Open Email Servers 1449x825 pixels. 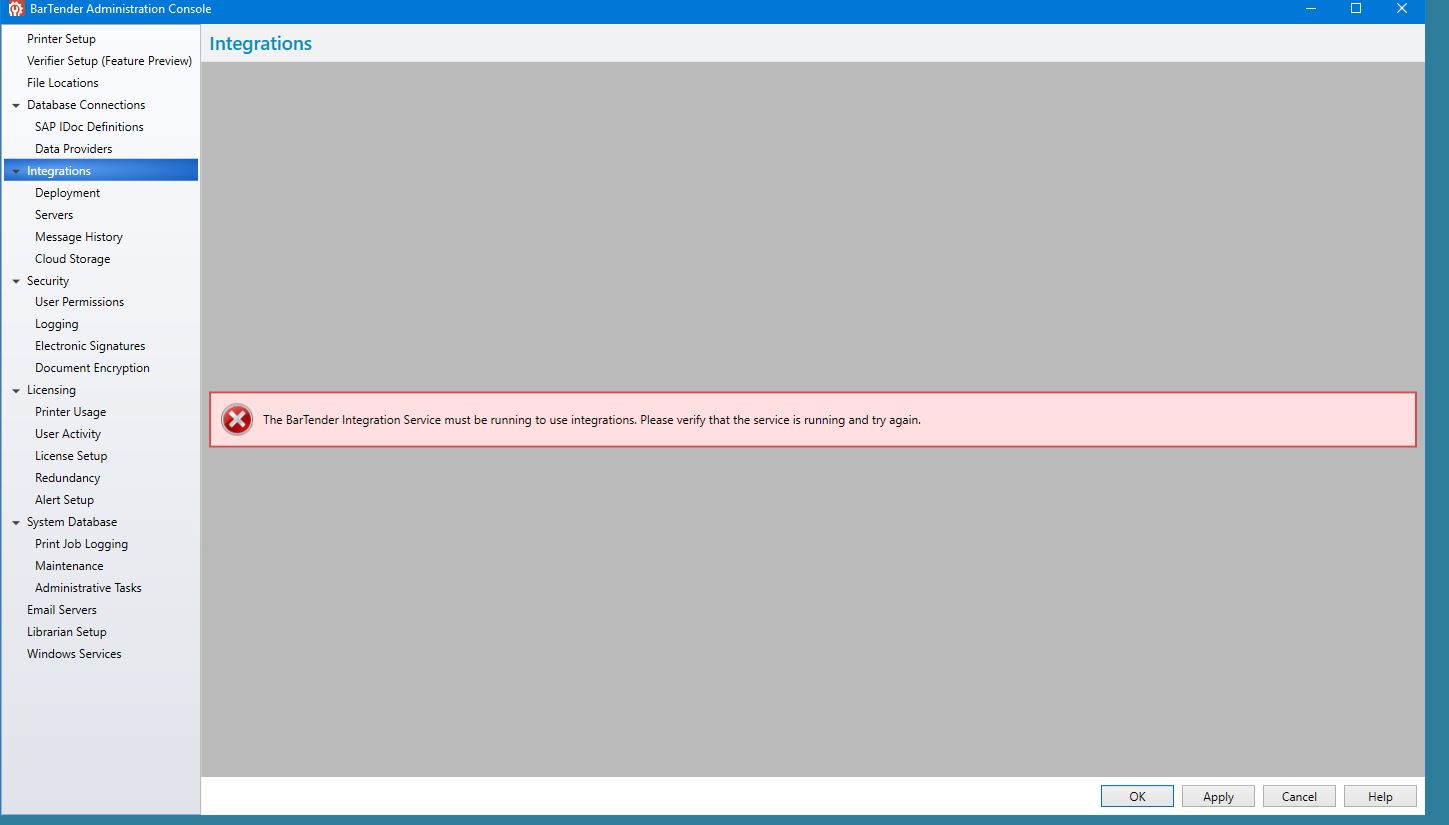coord(62,610)
